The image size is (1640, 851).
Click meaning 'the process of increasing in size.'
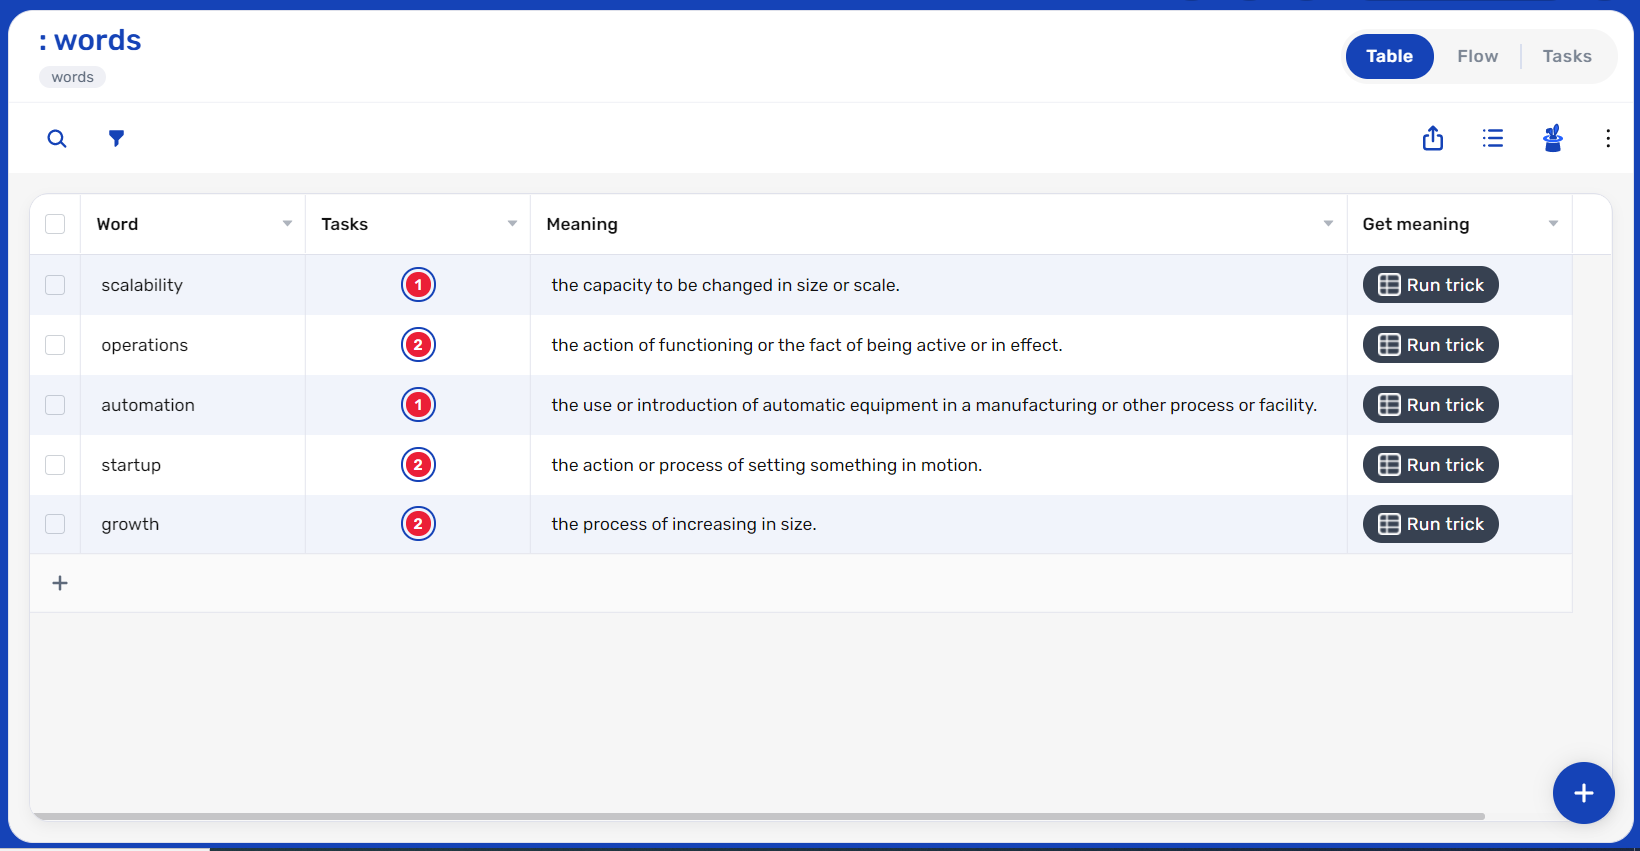click(684, 524)
